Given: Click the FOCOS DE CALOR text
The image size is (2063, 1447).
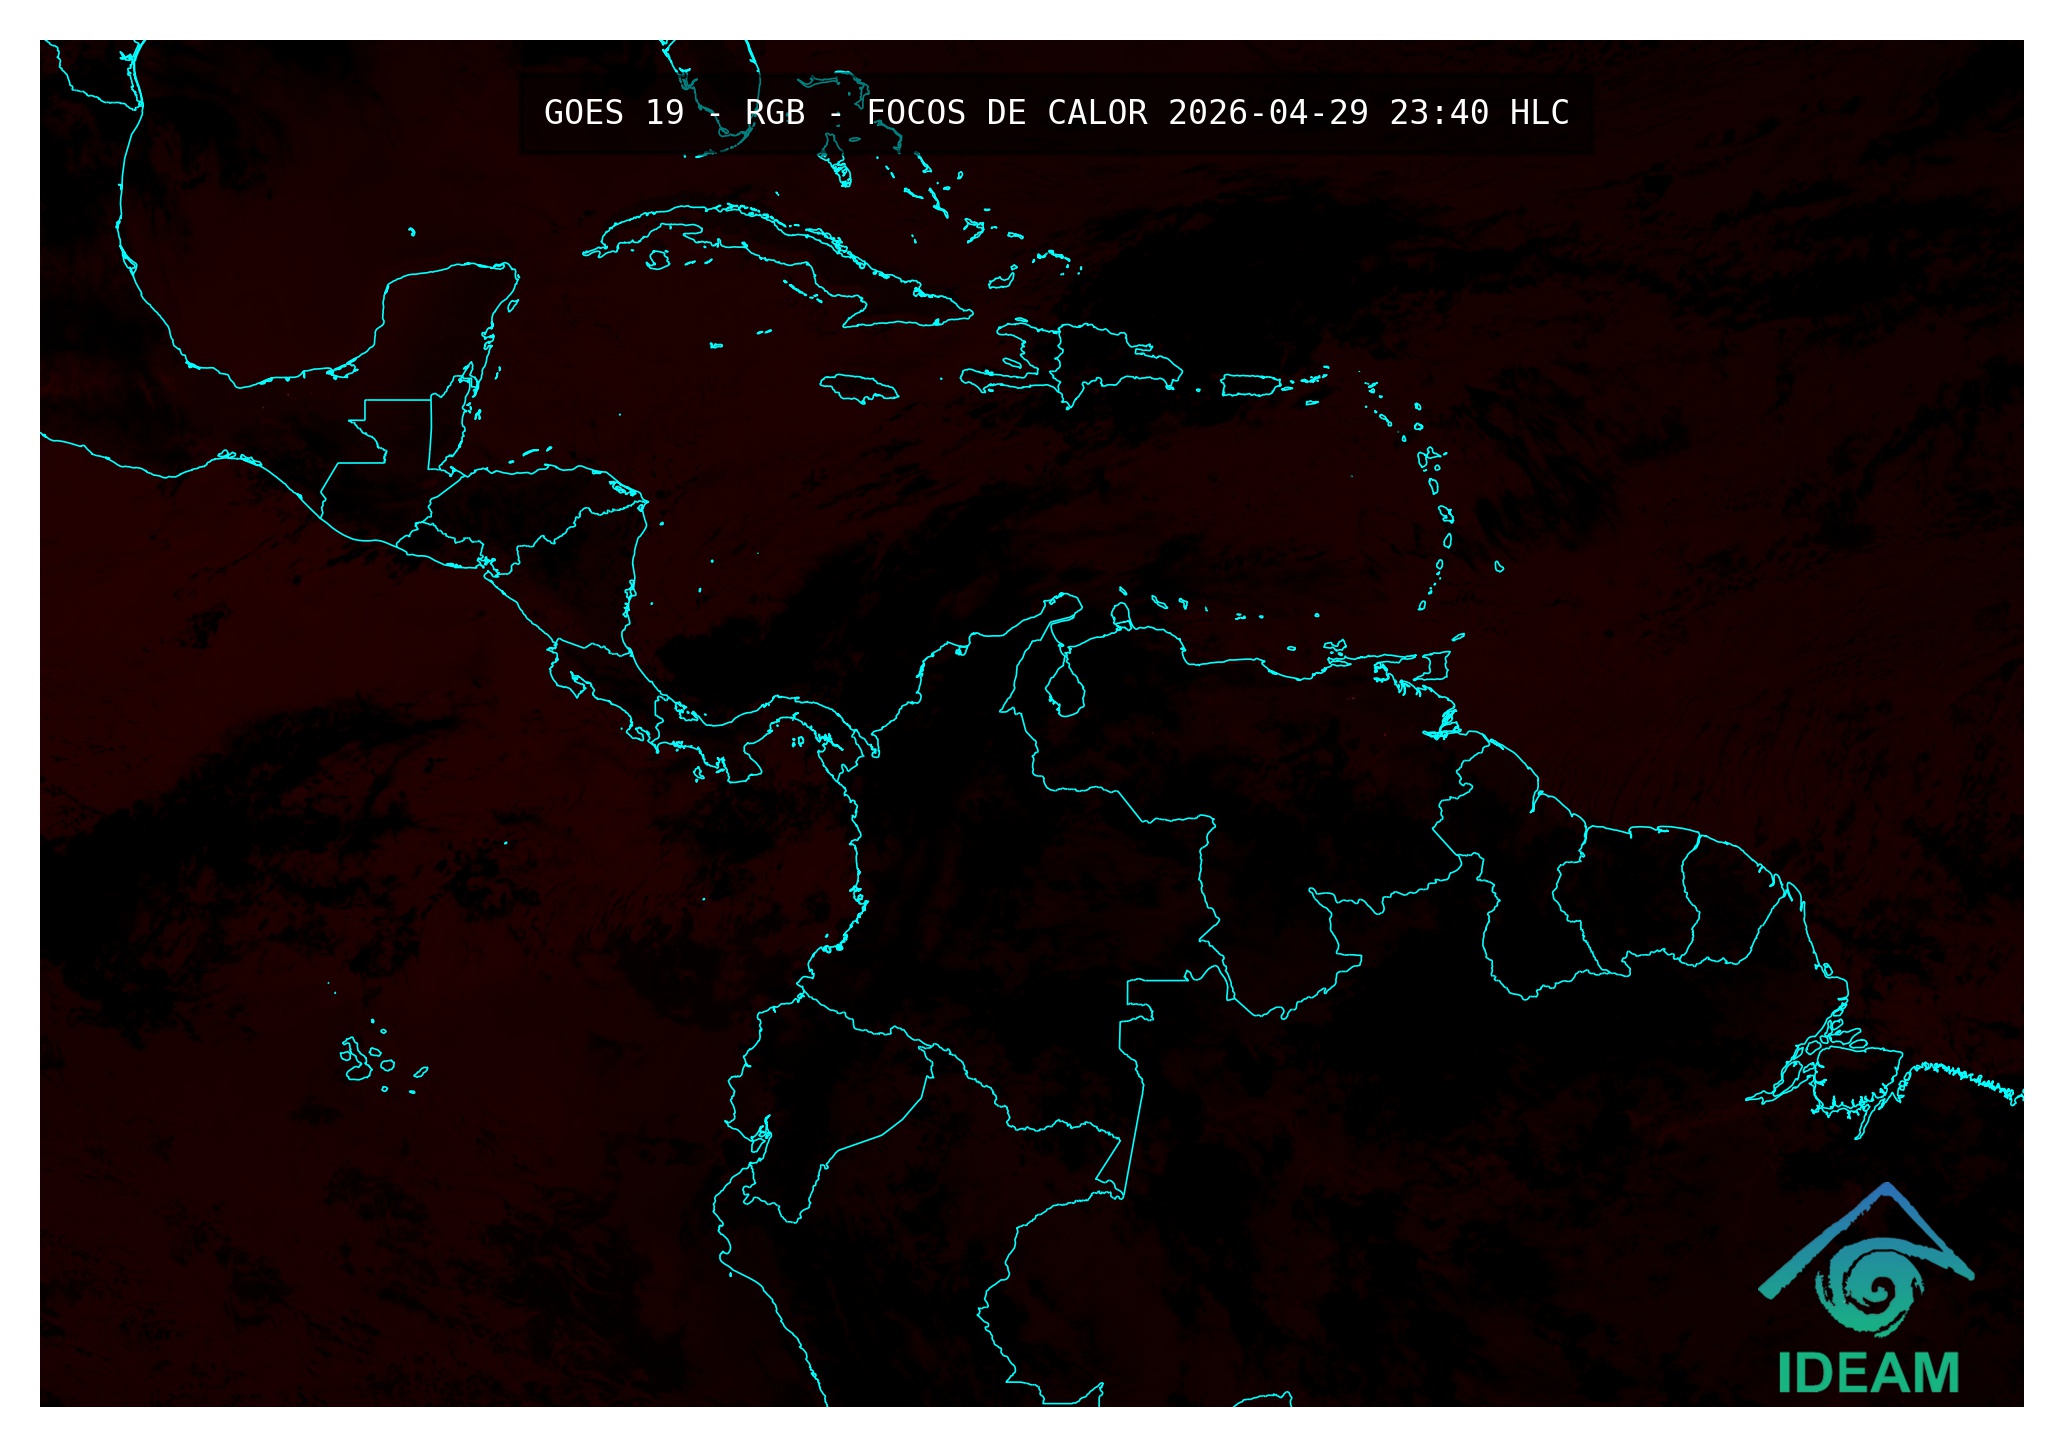Looking at the screenshot, I should [1006, 113].
